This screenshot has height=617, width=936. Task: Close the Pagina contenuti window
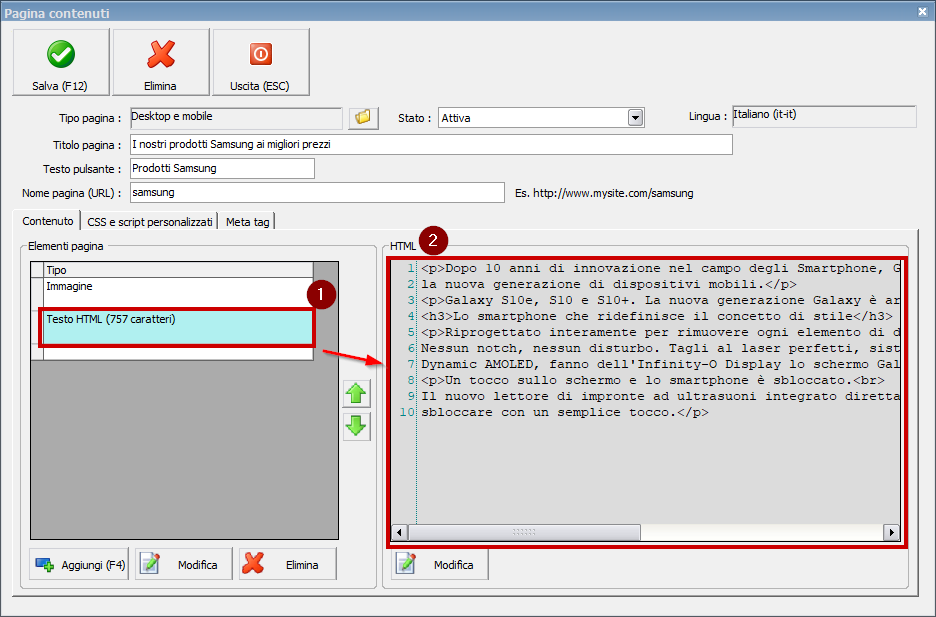(x=922, y=11)
